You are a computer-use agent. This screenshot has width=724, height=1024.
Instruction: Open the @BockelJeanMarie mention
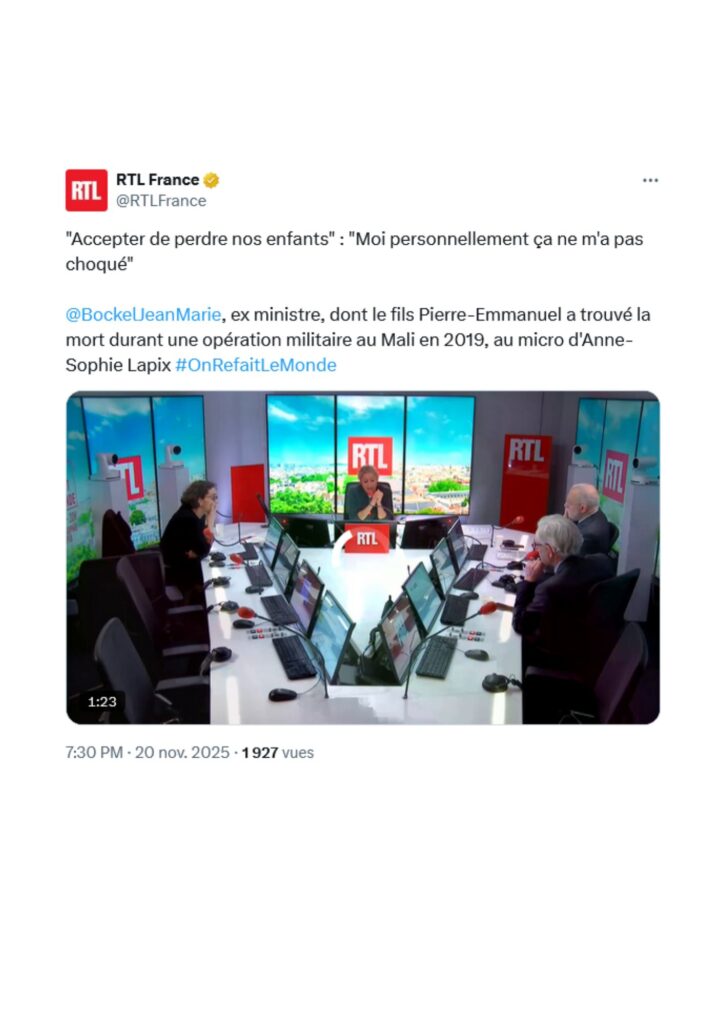click(x=144, y=315)
